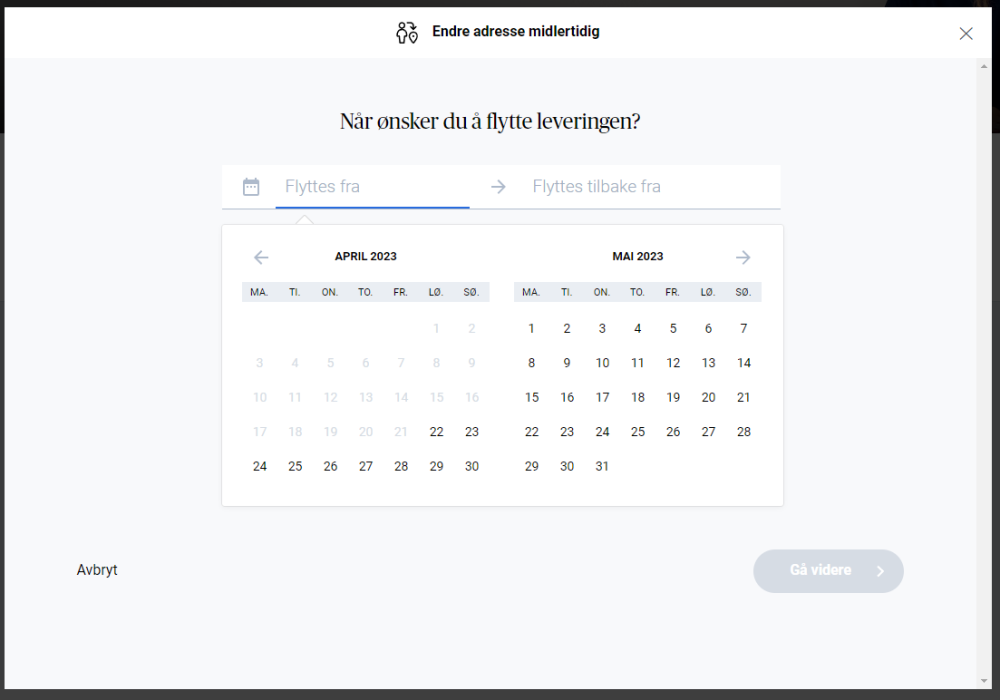The height and width of the screenshot is (700, 1000).
Task: Pick April 27 in the calendar
Action: point(366,466)
